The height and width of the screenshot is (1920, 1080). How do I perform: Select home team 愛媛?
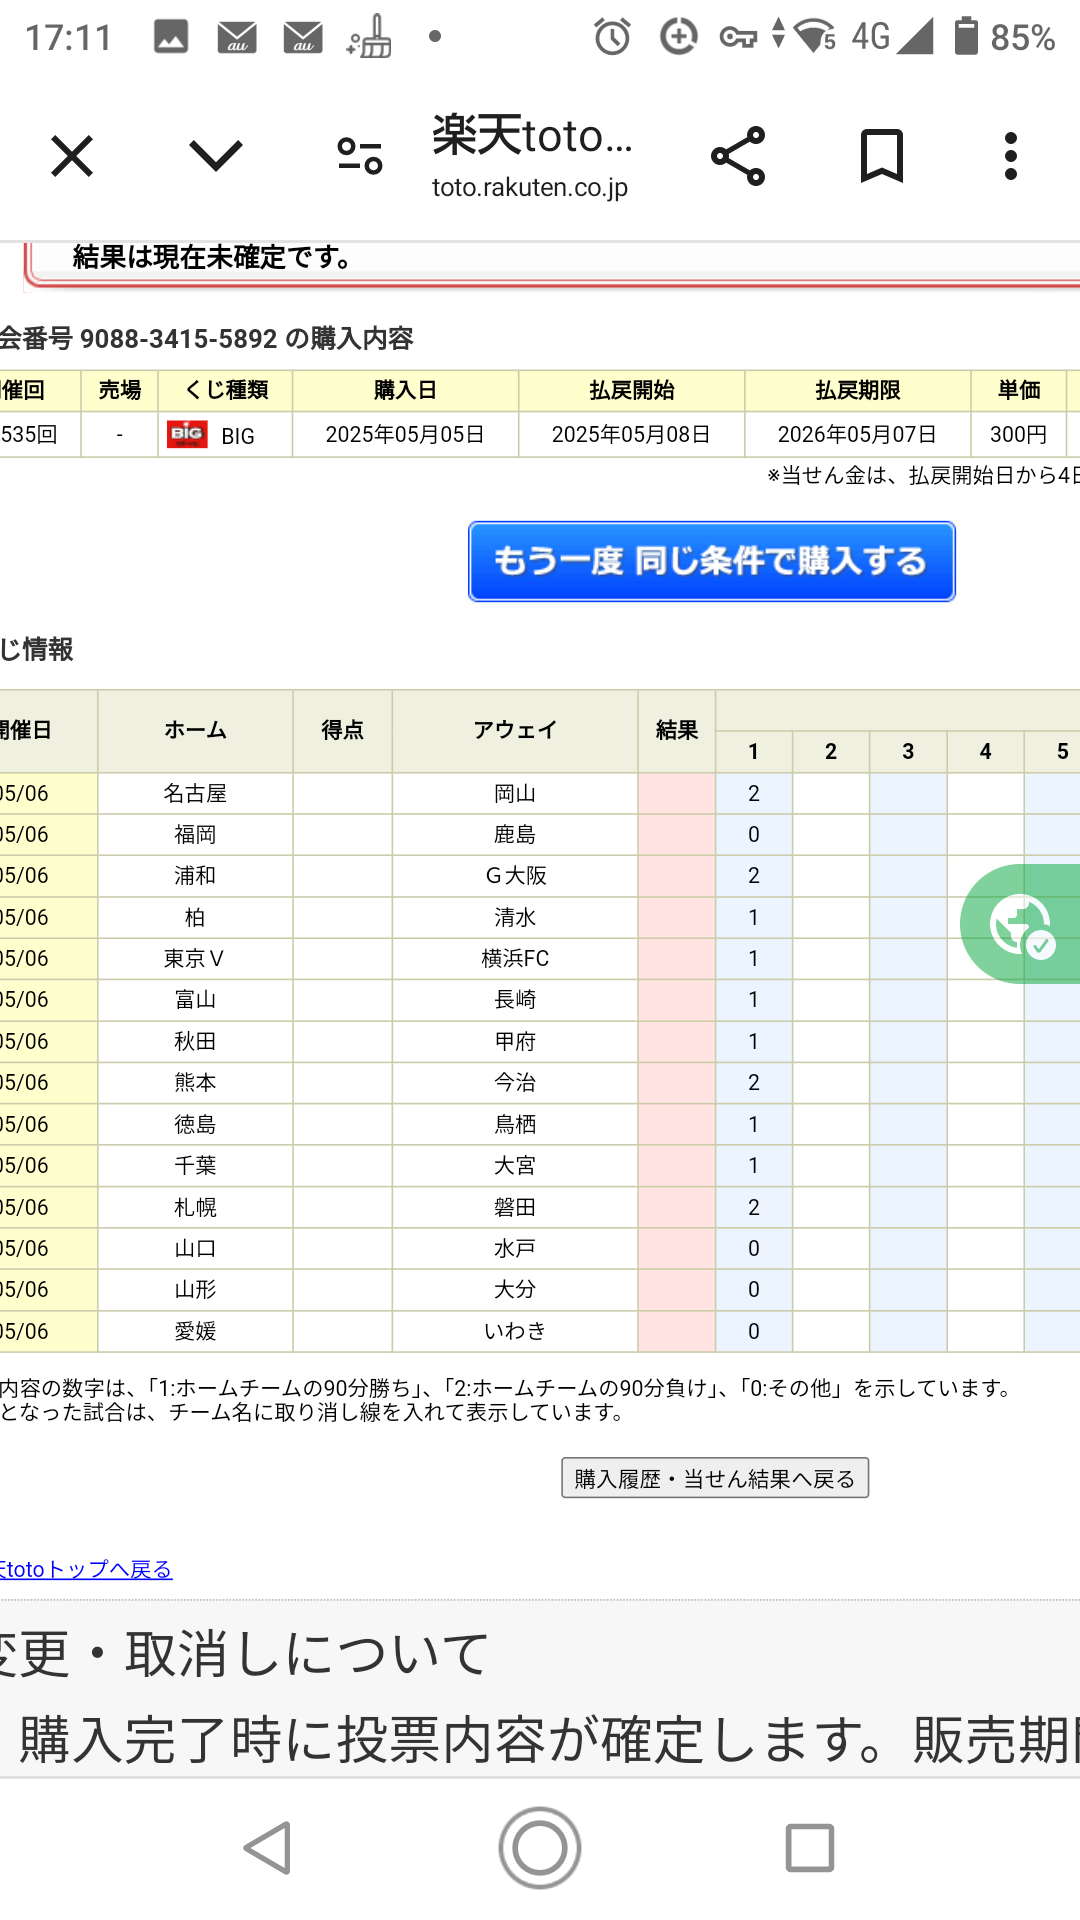pos(195,1332)
